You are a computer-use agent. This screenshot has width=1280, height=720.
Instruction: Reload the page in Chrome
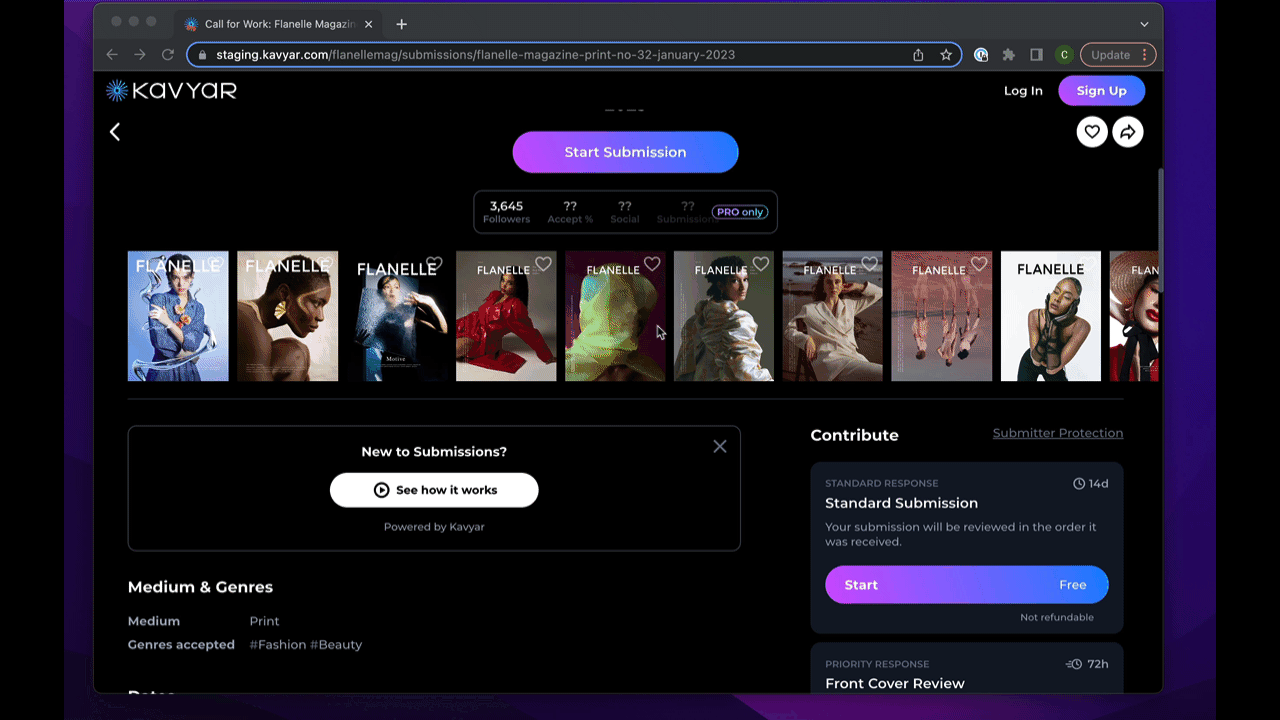(168, 55)
